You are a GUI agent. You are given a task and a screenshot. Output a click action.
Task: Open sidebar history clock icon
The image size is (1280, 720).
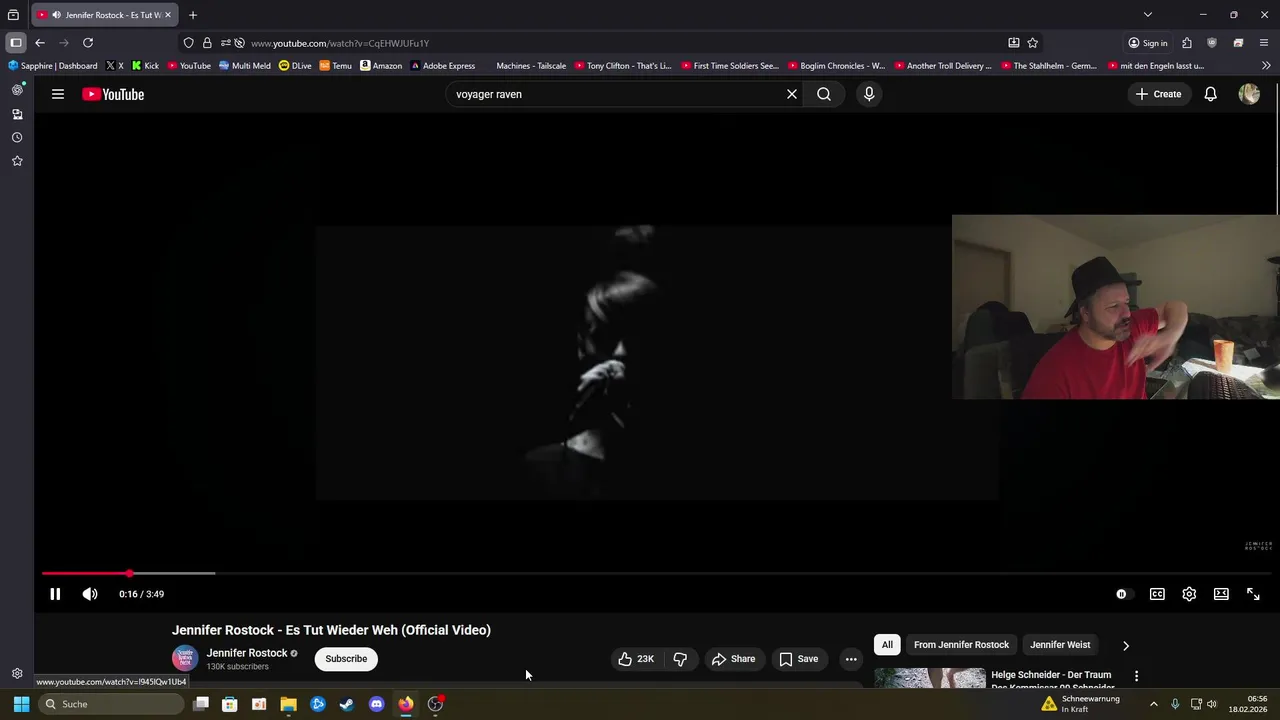click(17, 137)
